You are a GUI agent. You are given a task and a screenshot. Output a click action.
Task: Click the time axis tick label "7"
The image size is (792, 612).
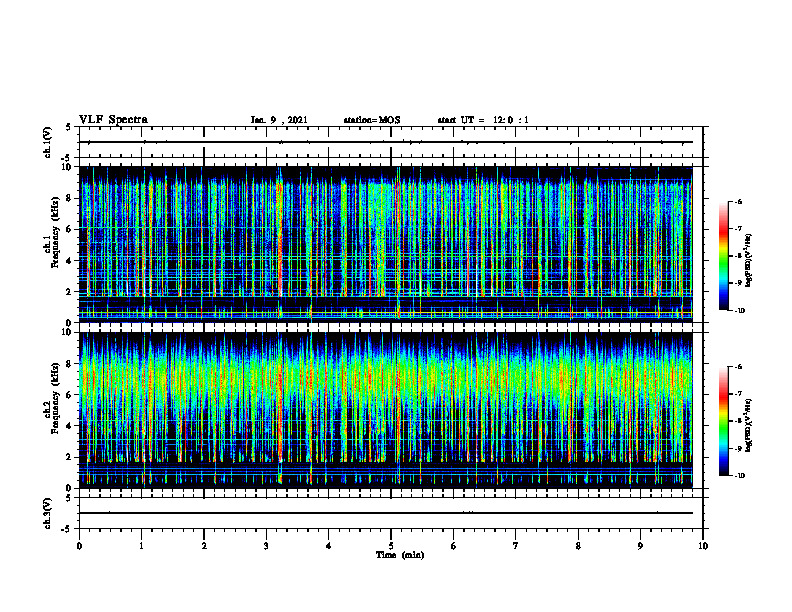[516, 546]
